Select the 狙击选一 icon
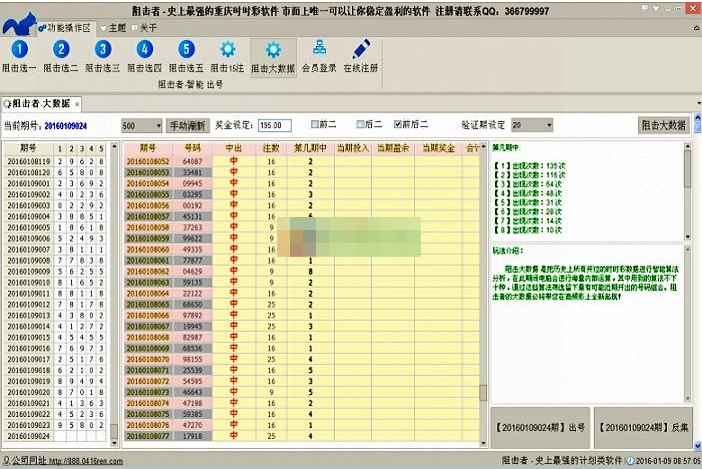Screen dimensions: 702x469 (x=19, y=50)
